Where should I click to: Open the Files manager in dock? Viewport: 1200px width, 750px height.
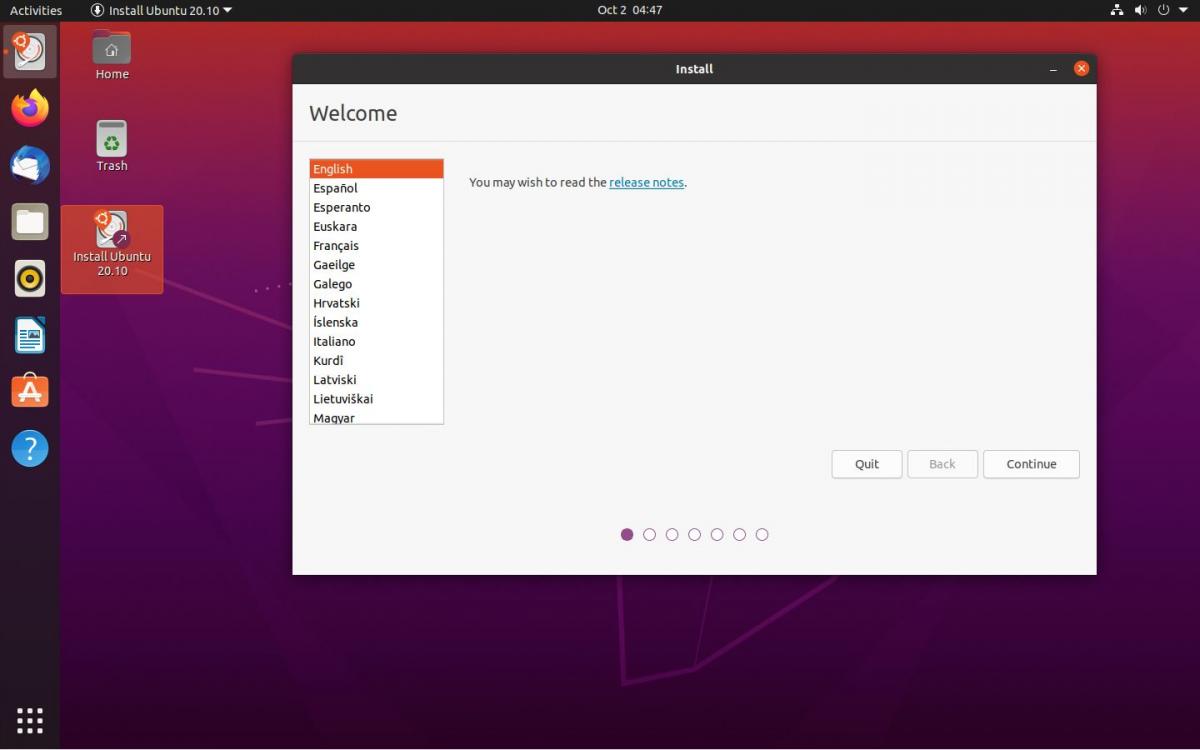pyautogui.click(x=30, y=222)
